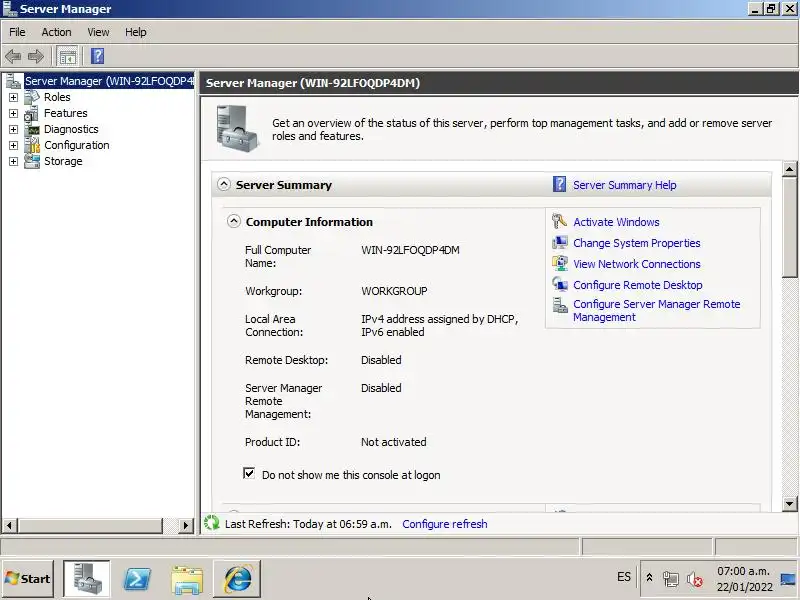The width and height of the screenshot is (800, 600).
Task: Click the Show desktop icon in tray
Action: 789,579
